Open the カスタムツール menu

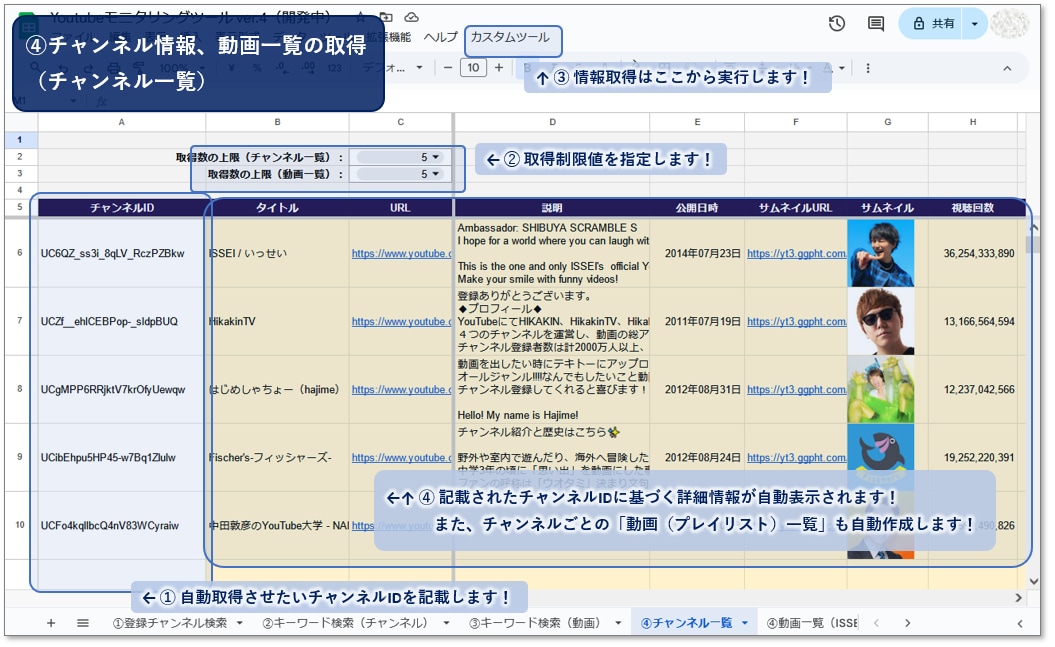tap(510, 37)
